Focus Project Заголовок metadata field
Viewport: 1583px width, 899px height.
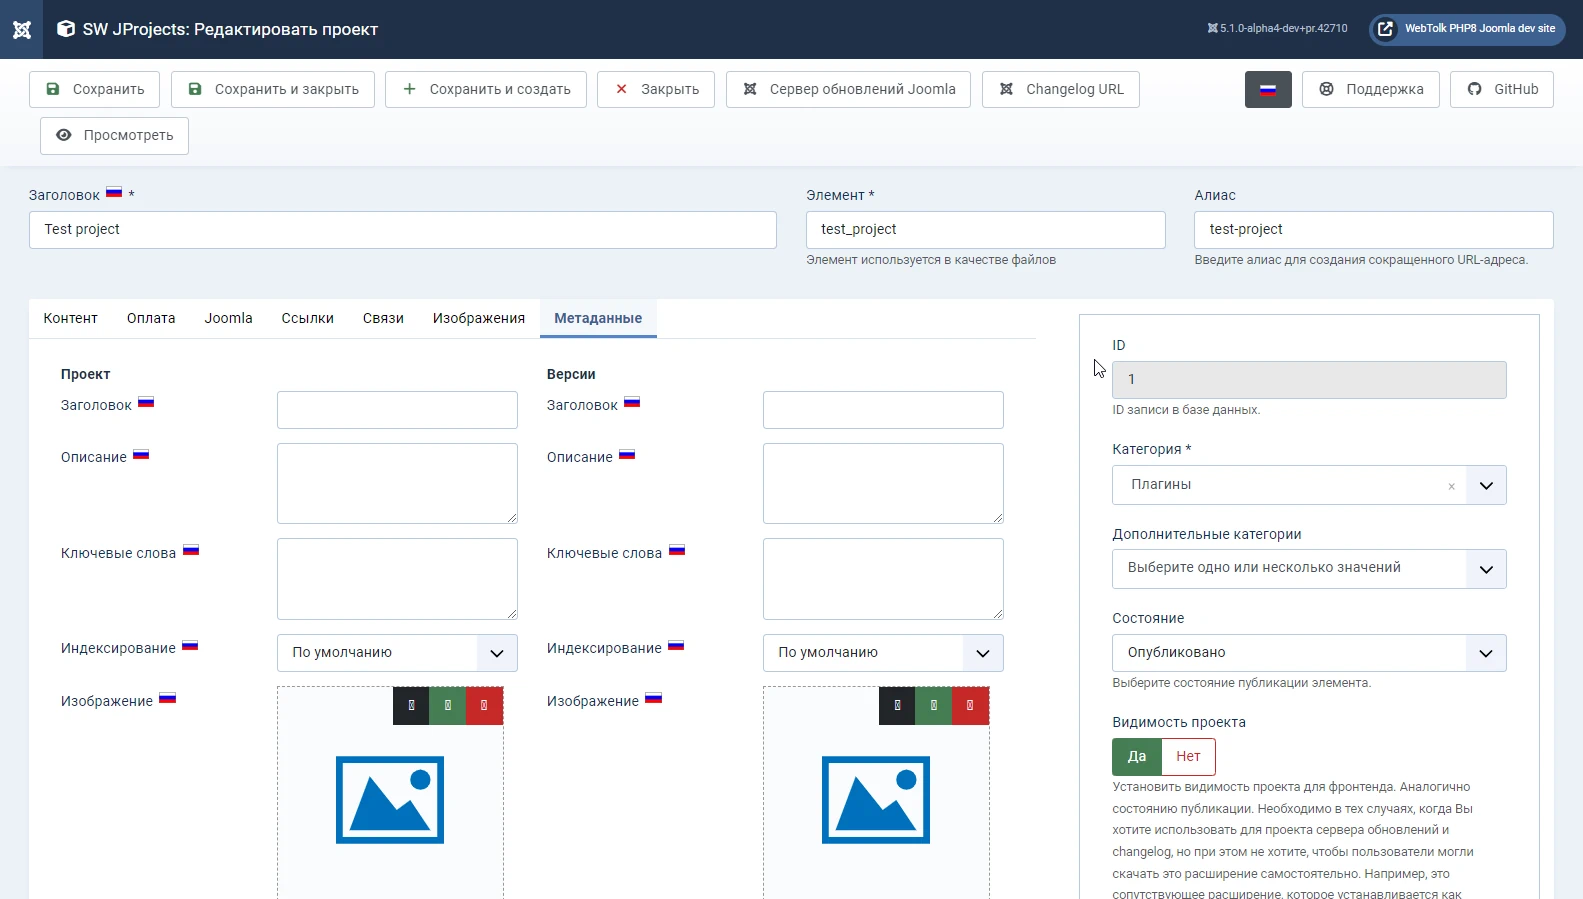click(397, 410)
